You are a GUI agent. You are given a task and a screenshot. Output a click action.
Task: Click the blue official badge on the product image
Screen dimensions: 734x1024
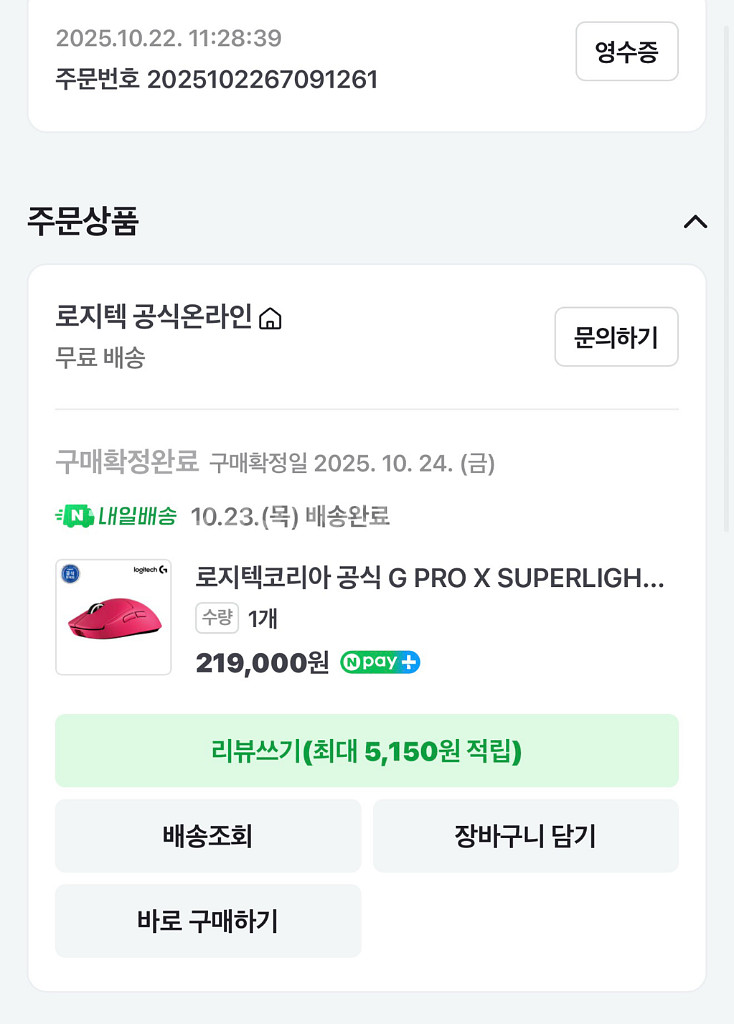(x=71, y=574)
